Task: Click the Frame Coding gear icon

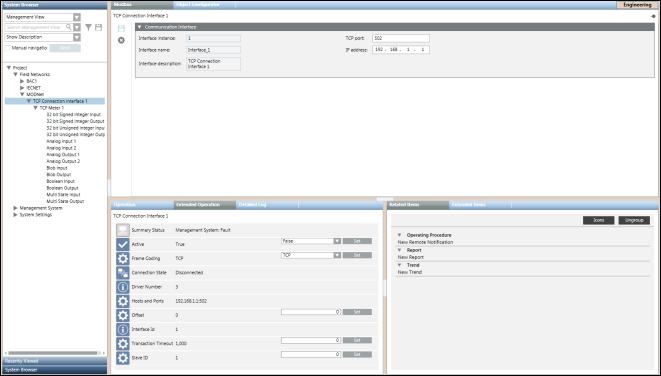Action: [123, 258]
